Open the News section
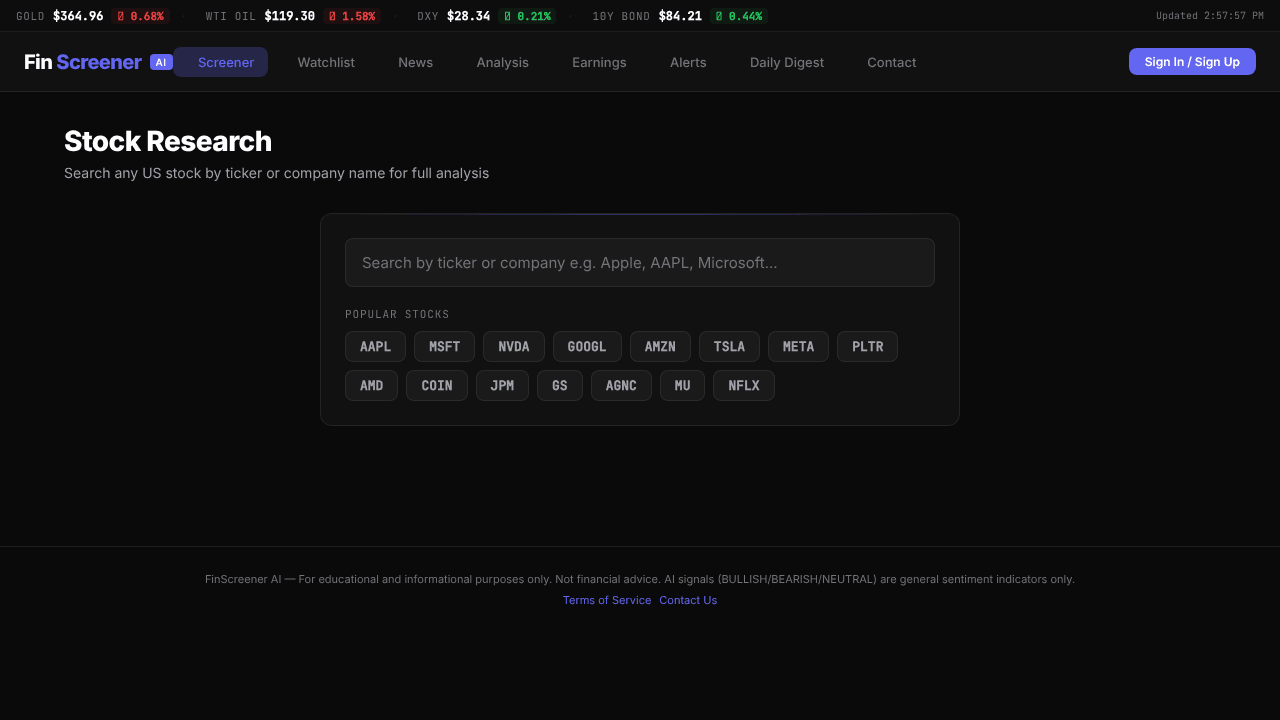1280x720 pixels. point(415,62)
